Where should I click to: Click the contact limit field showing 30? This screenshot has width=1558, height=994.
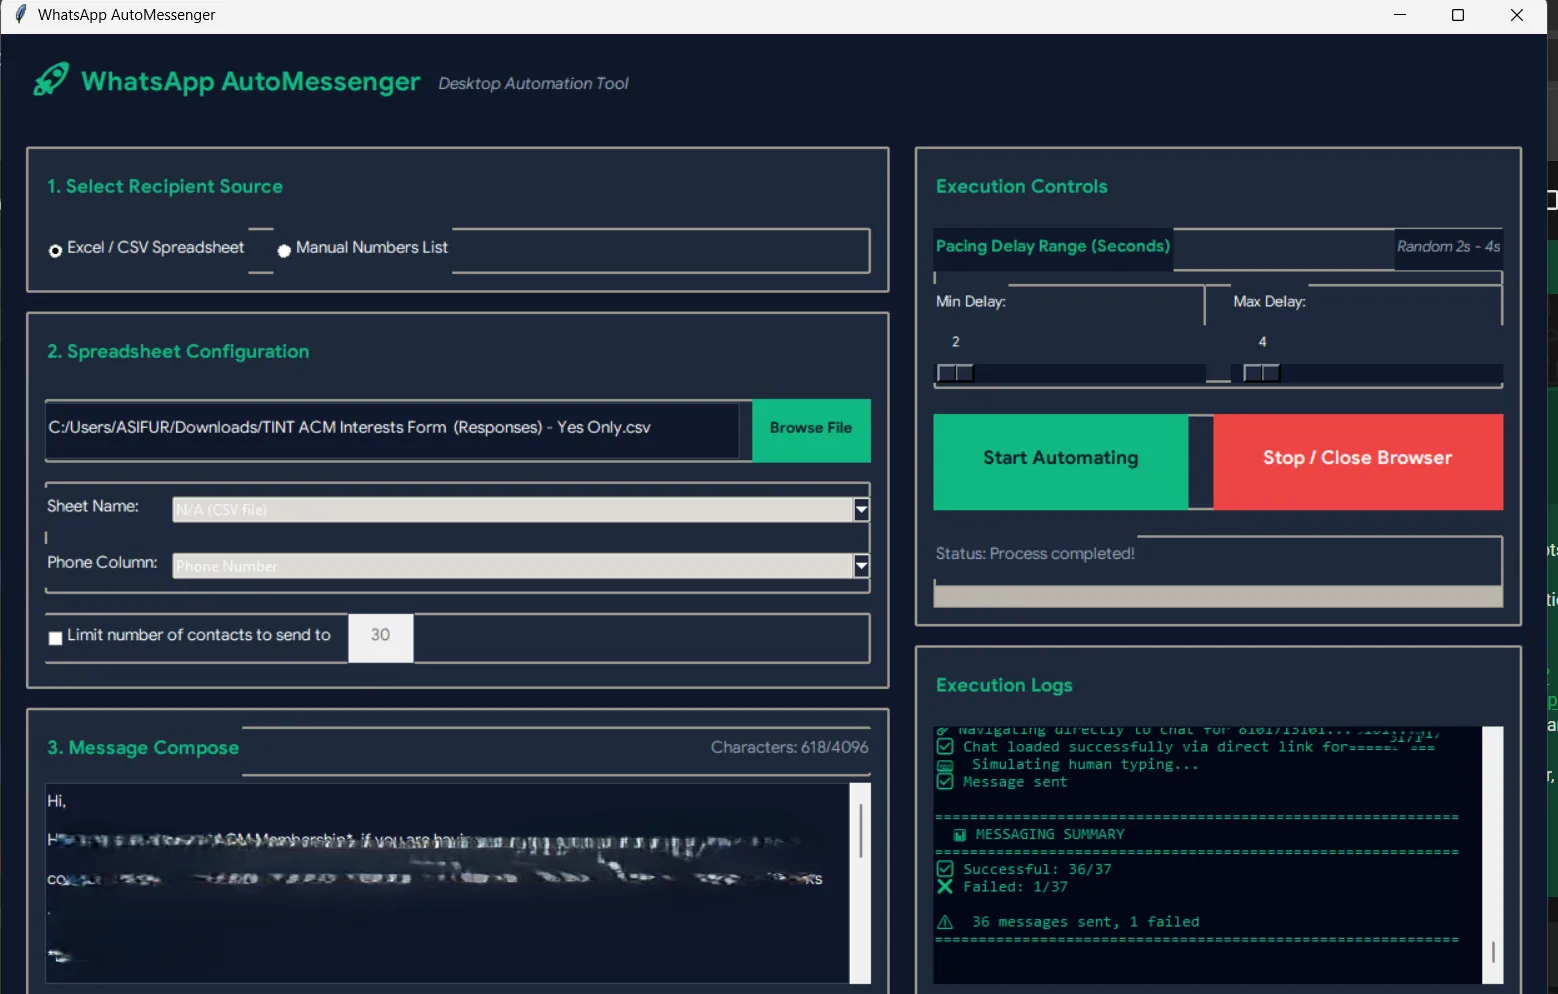coord(380,638)
